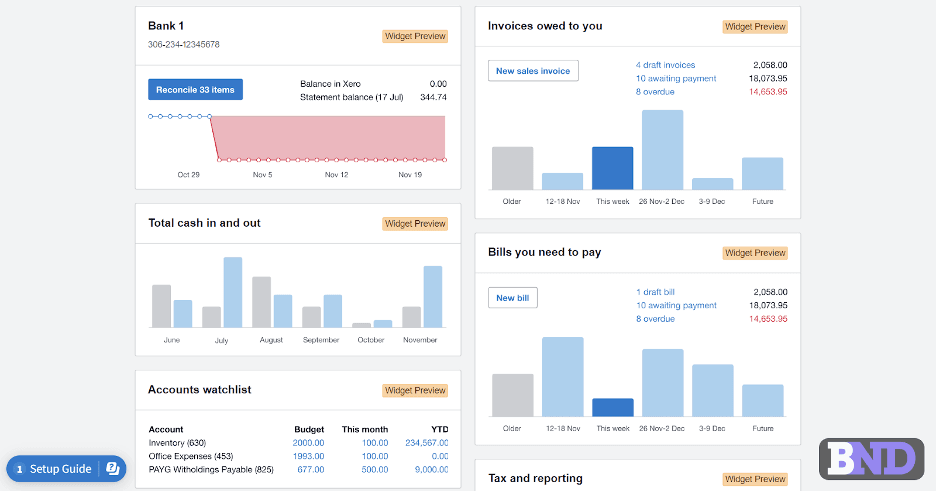Select the blue July bar in cash chart
This screenshot has width=936, height=492.
(233, 293)
